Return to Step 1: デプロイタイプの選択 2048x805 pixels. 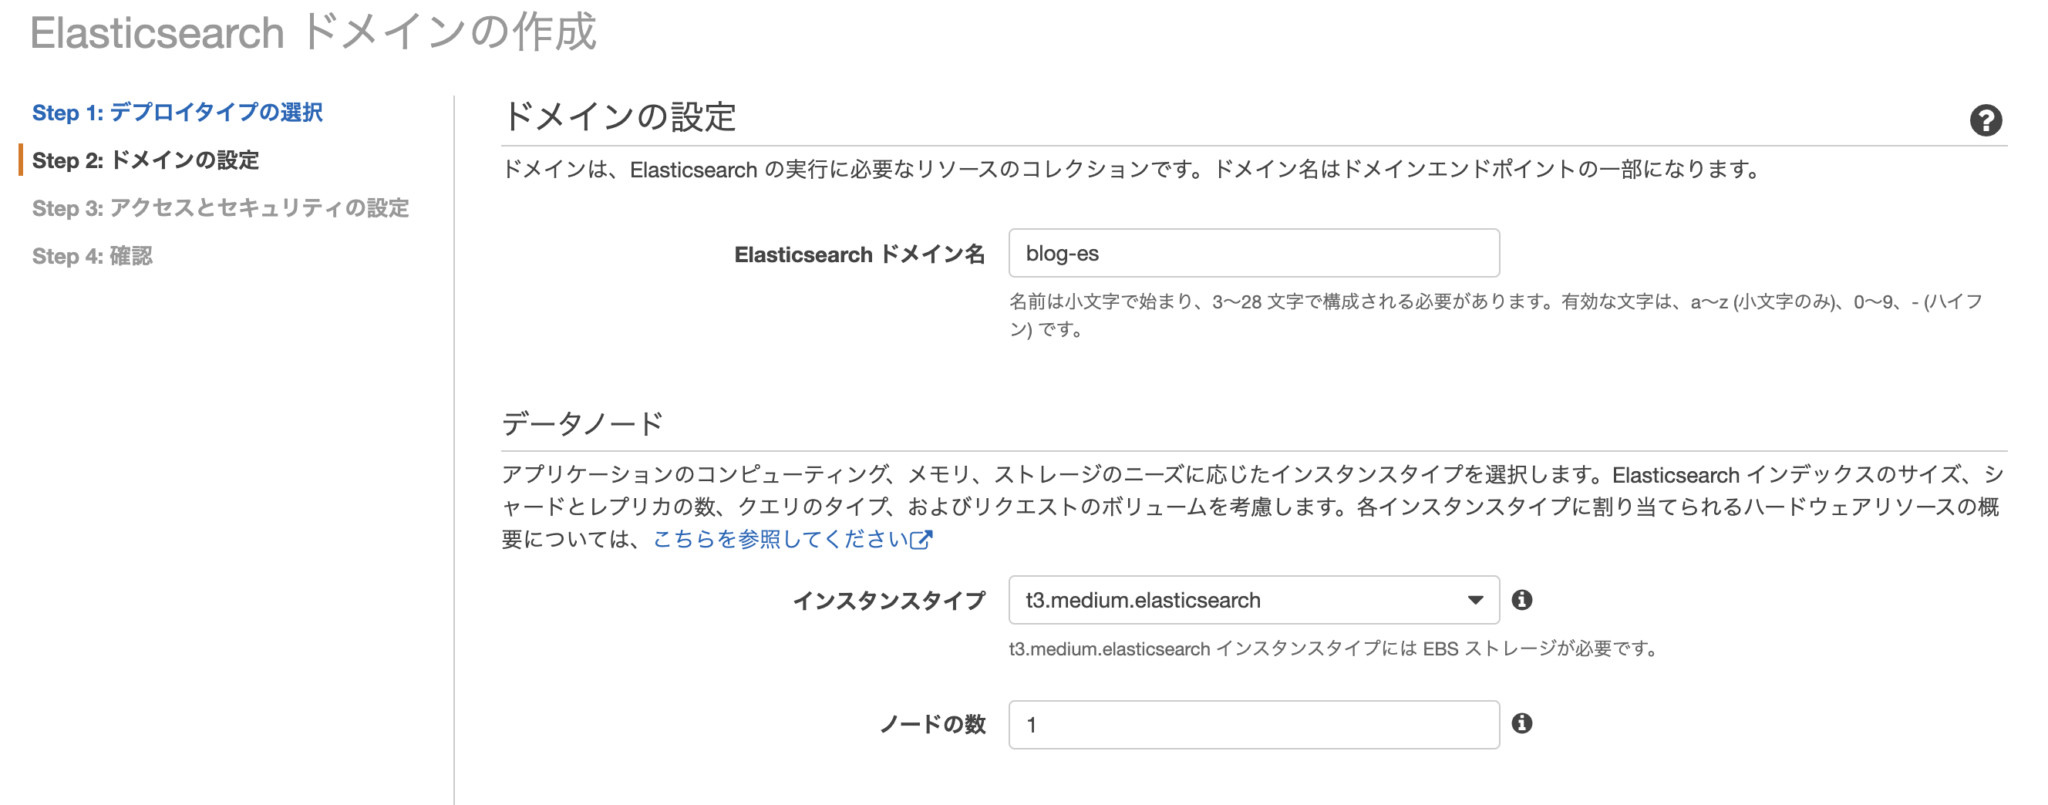(176, 112)
